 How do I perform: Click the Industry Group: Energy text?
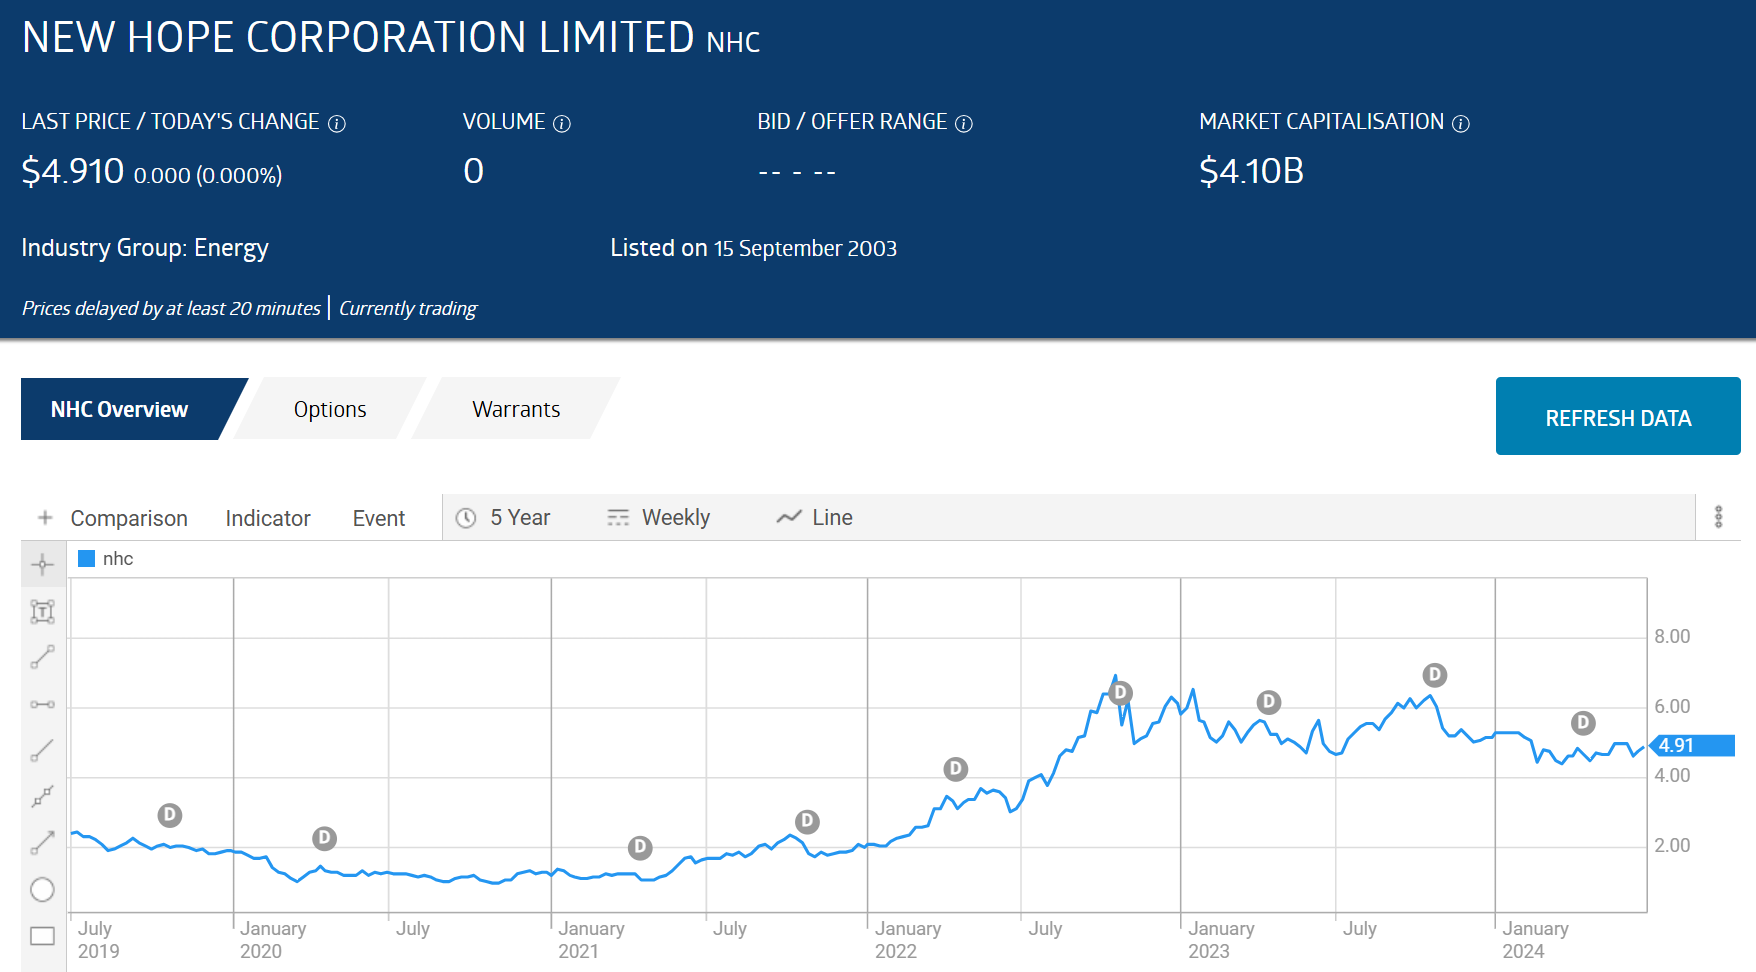pyautogui.click(x=145, y=248)
